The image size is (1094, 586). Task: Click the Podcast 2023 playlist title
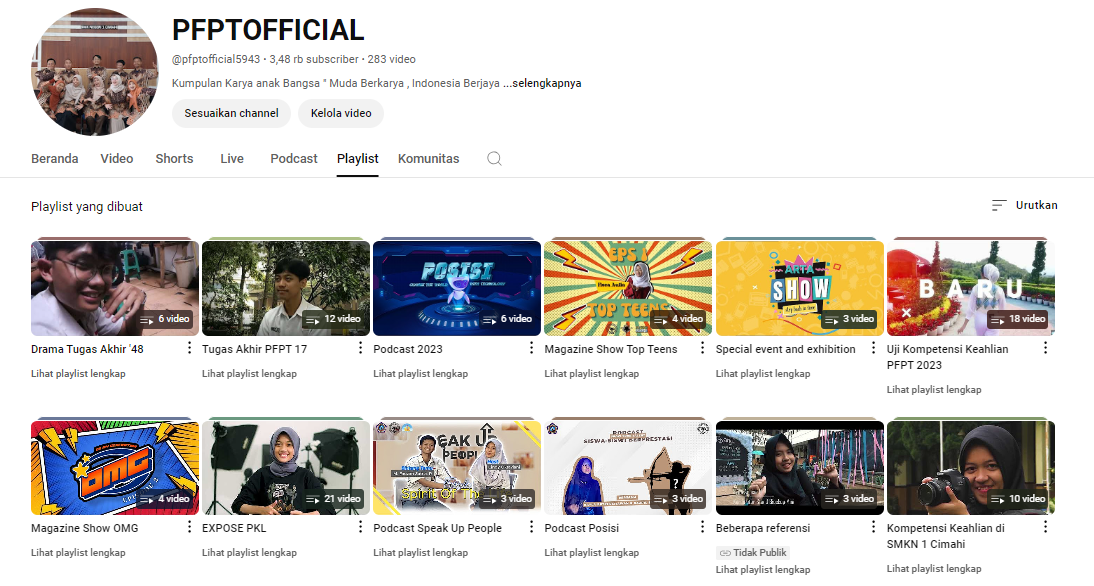pyautogui.click(x=407, y=349)
